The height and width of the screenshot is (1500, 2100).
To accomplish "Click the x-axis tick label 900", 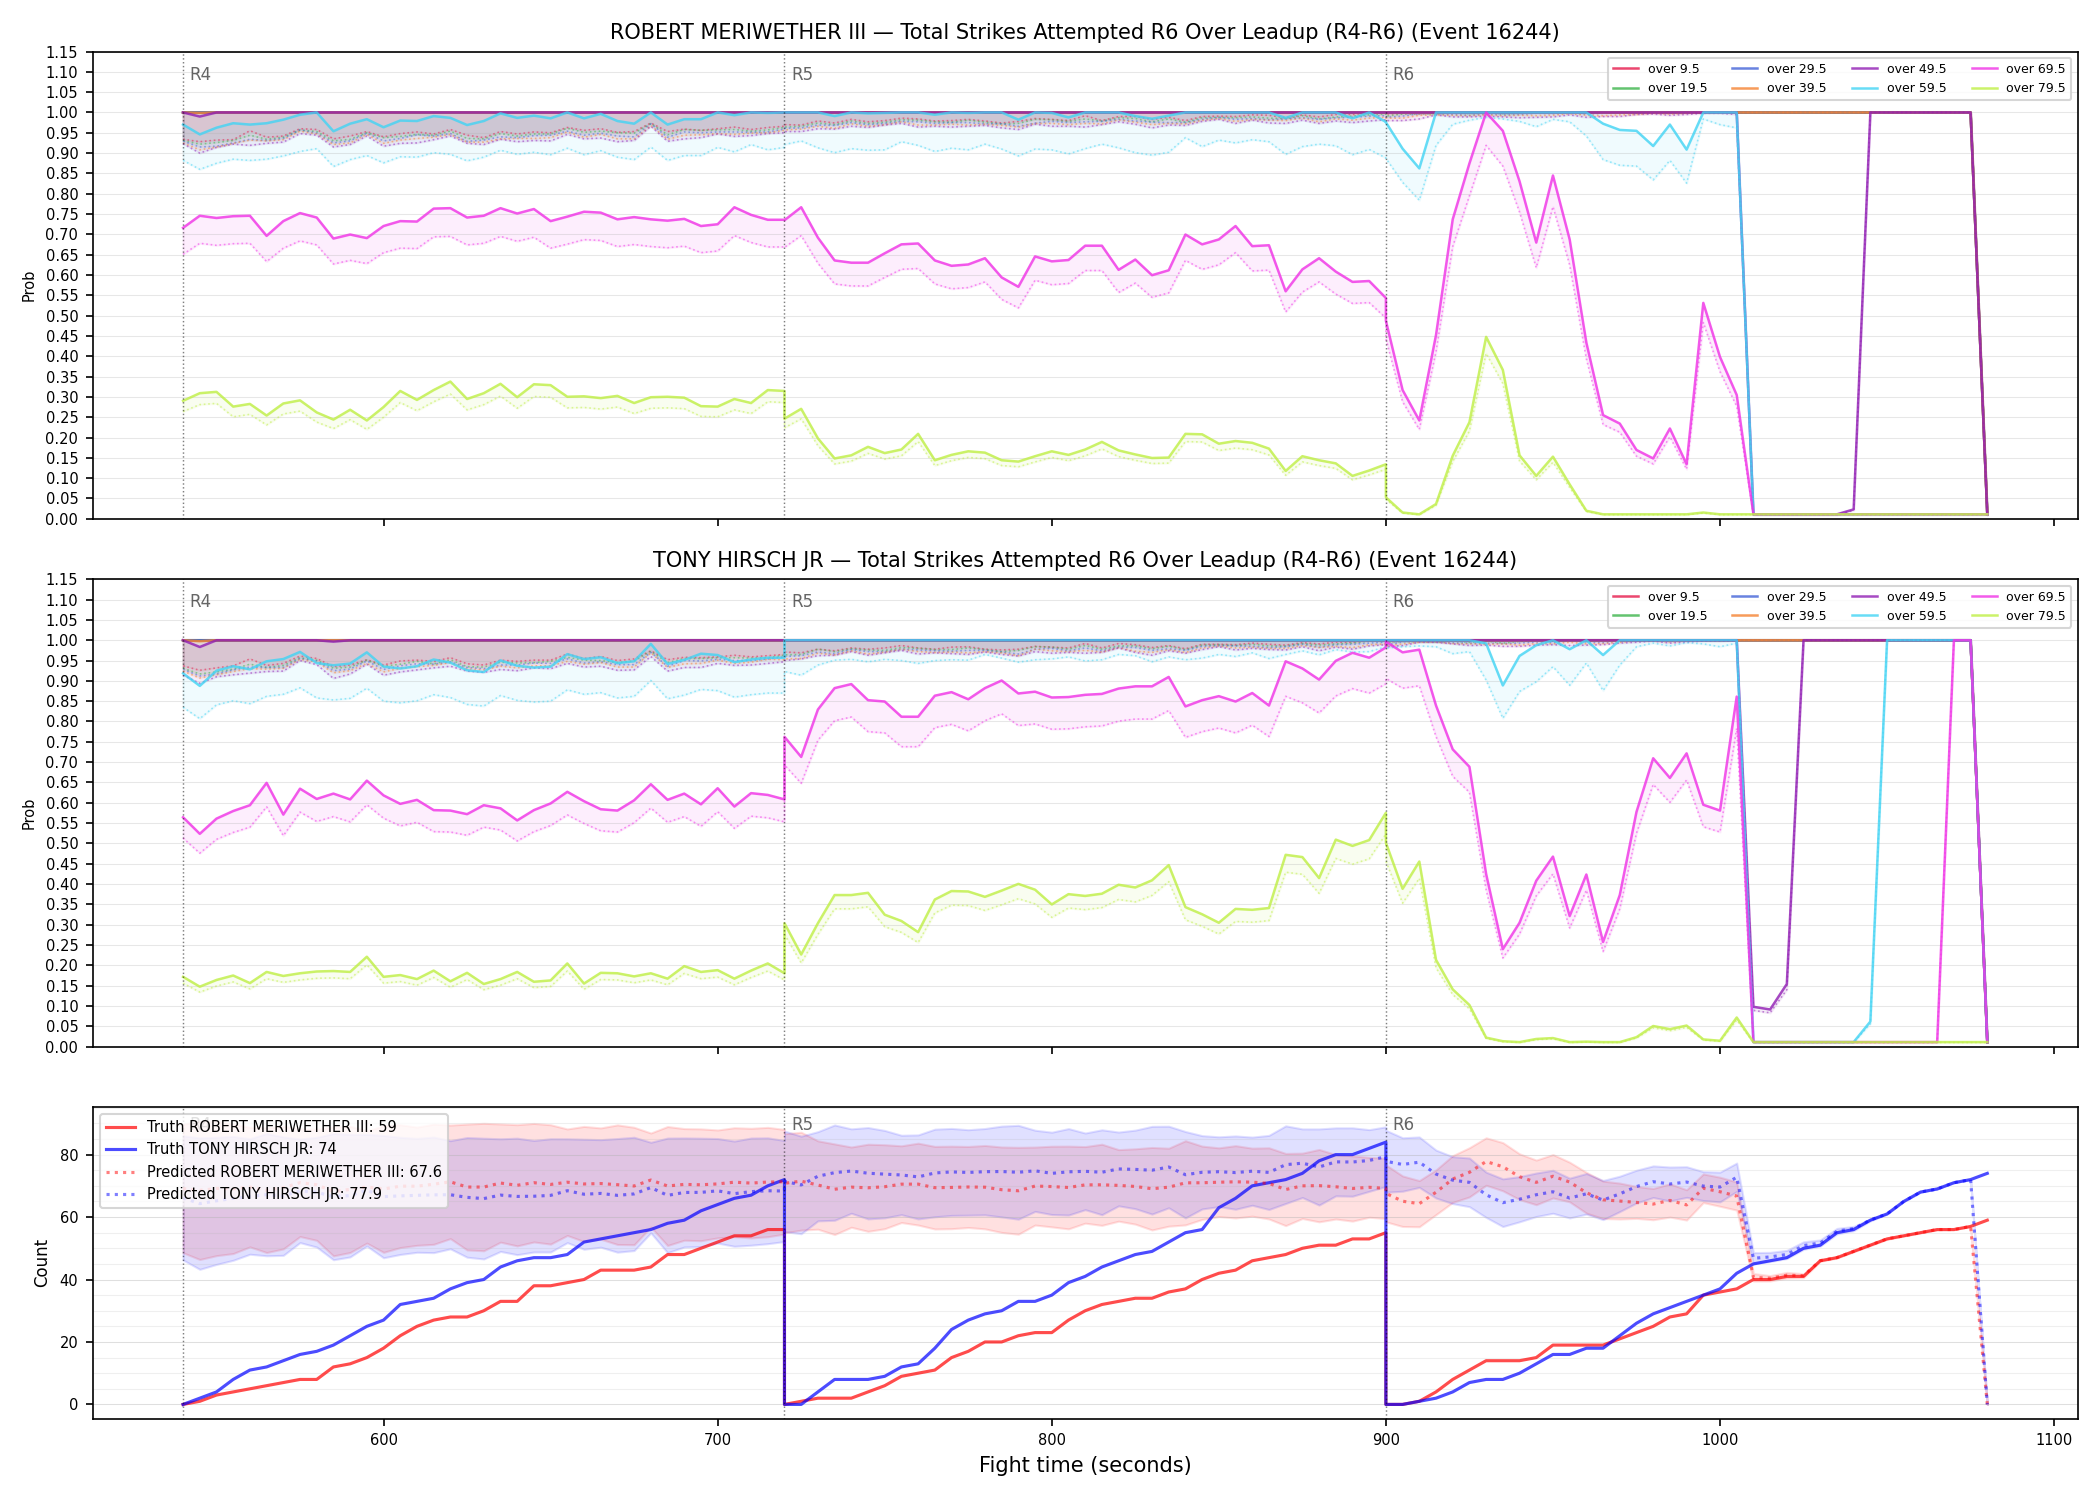I will [x=1386, y=1439].
